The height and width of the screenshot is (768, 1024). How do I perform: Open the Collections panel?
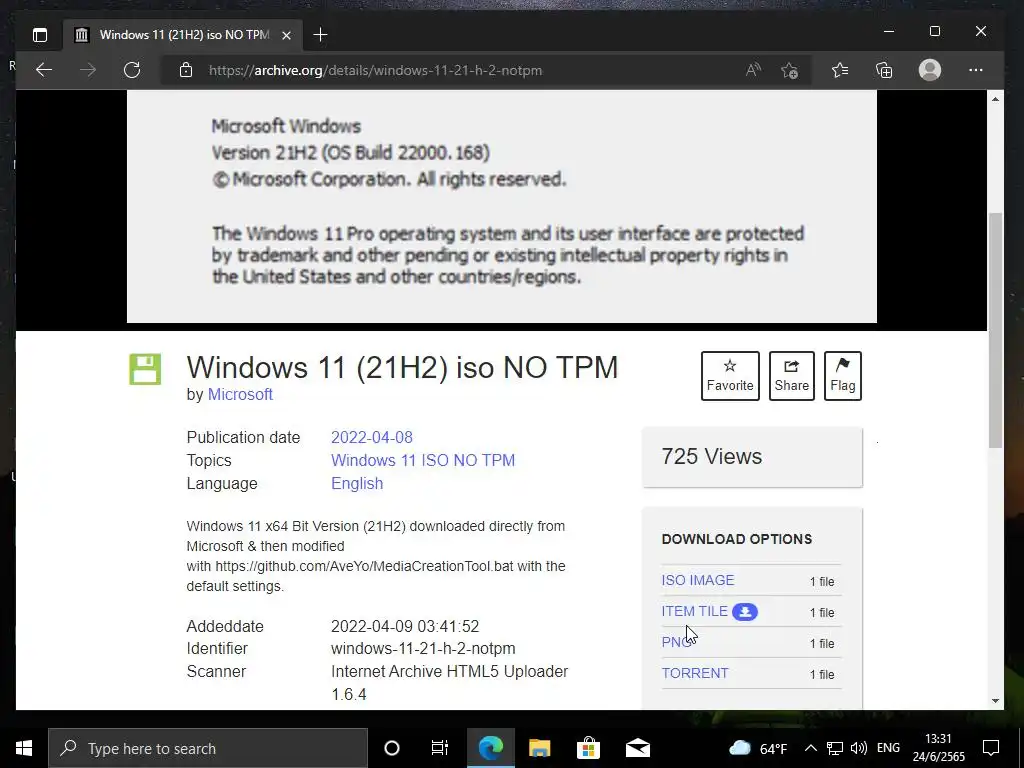[x=884, y=70]
